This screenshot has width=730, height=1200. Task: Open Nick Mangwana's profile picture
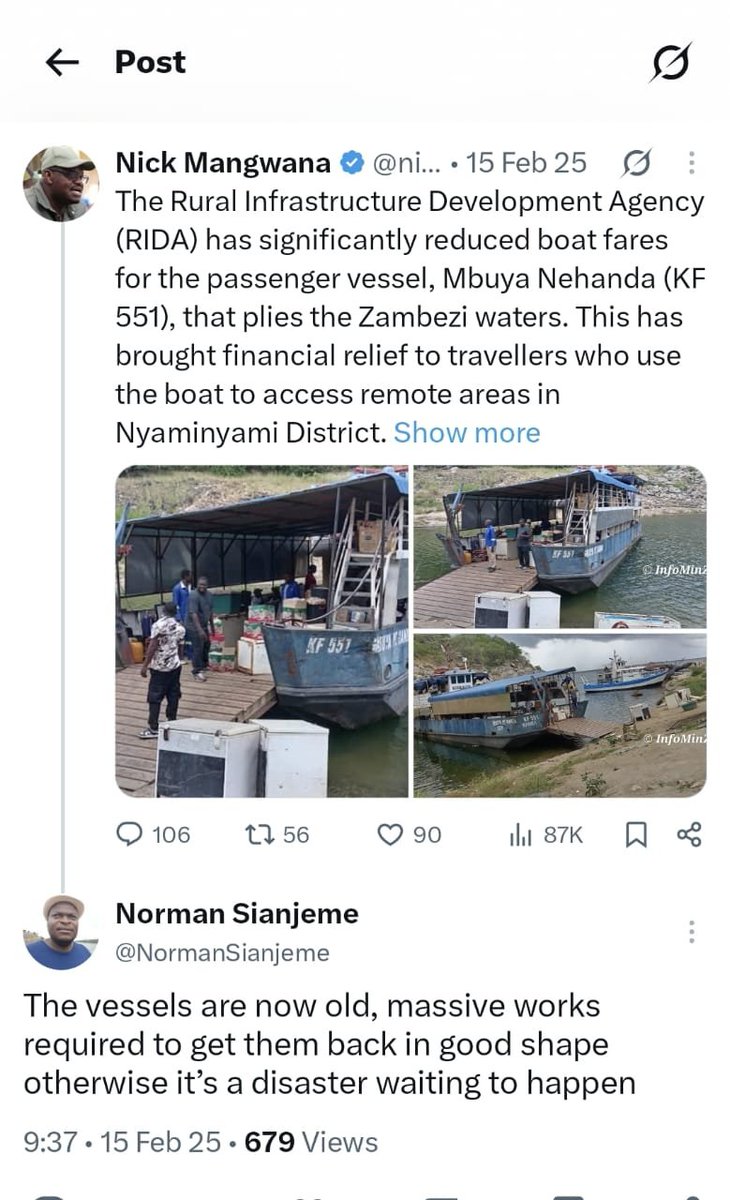coord(61,183)
